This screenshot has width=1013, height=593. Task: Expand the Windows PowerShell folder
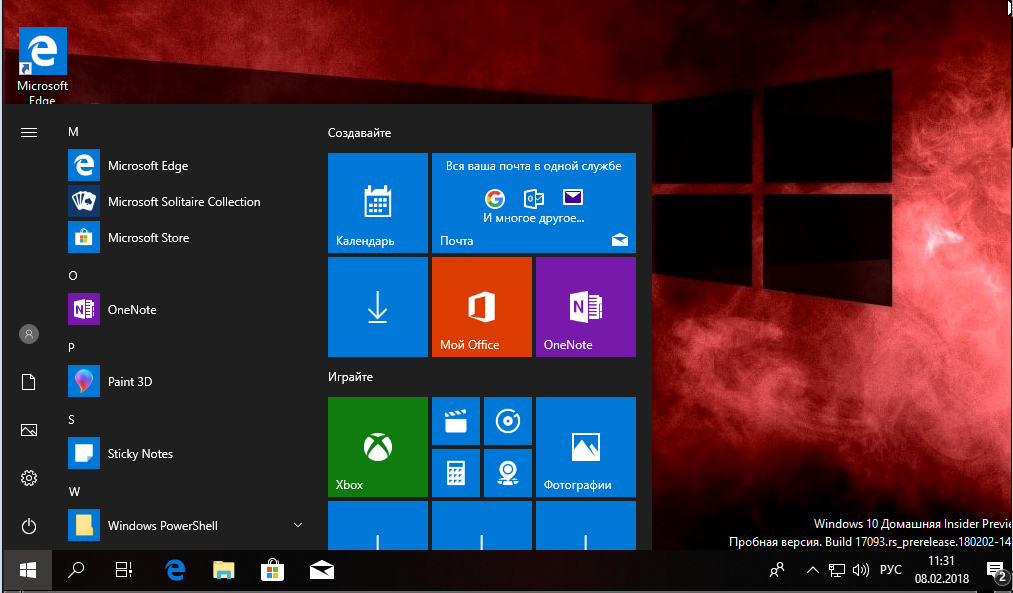297,525
